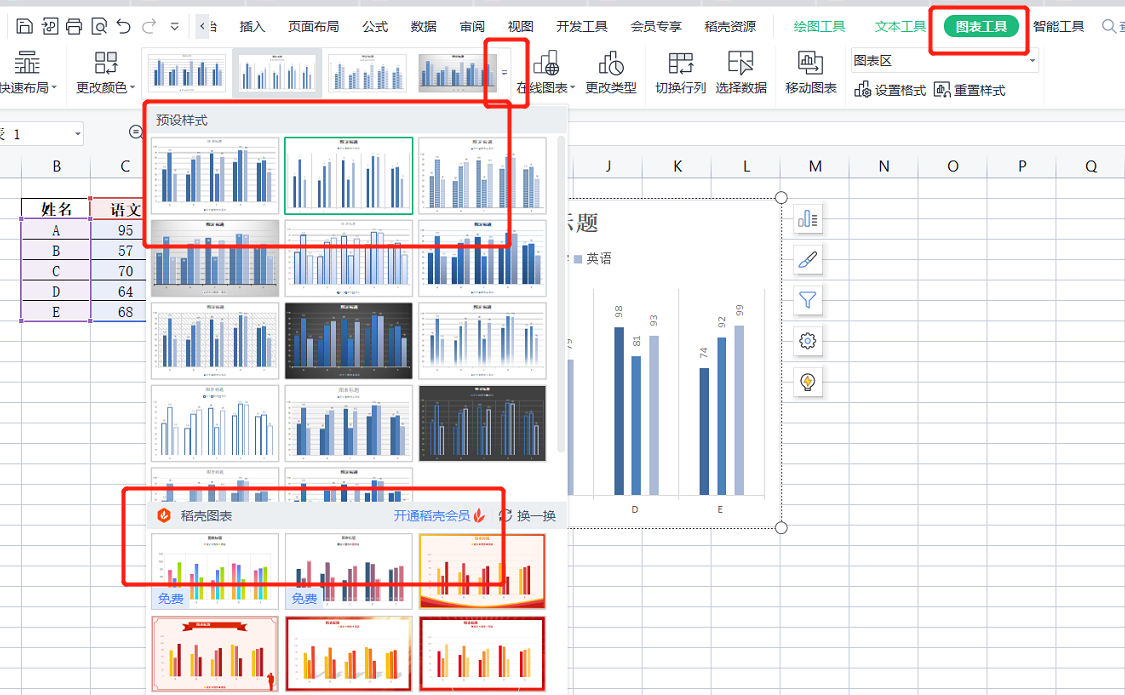
Task: Select column header M
Action: (815, 166)
